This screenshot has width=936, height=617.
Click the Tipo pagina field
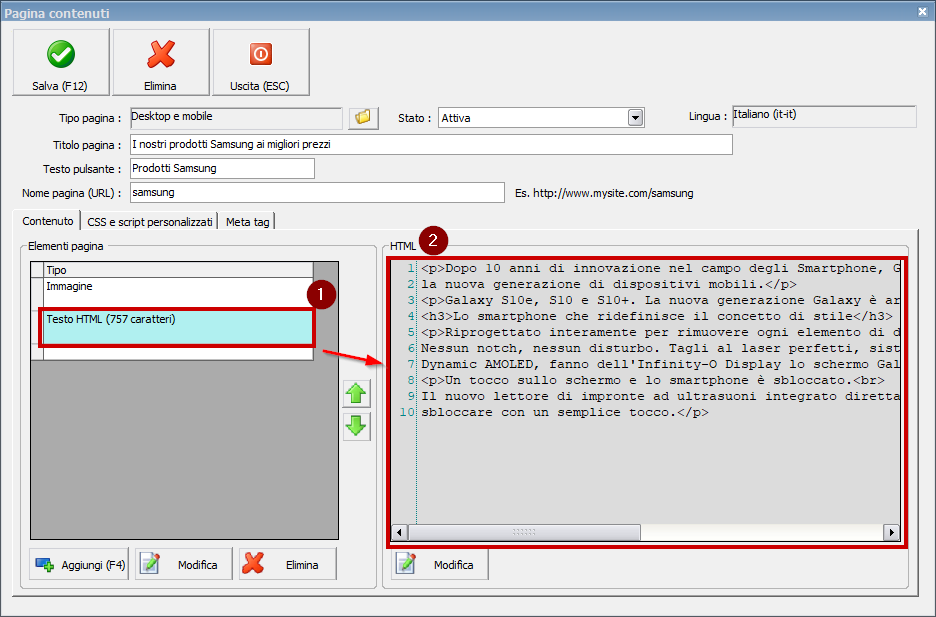236,118
